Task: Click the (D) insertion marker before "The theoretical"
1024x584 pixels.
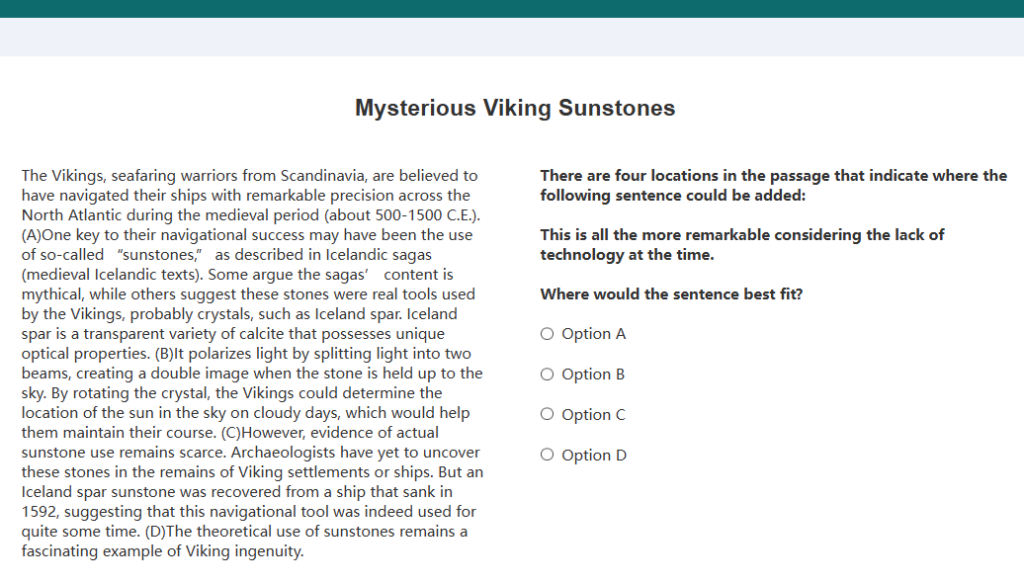Action: click(x=155, y=531)
